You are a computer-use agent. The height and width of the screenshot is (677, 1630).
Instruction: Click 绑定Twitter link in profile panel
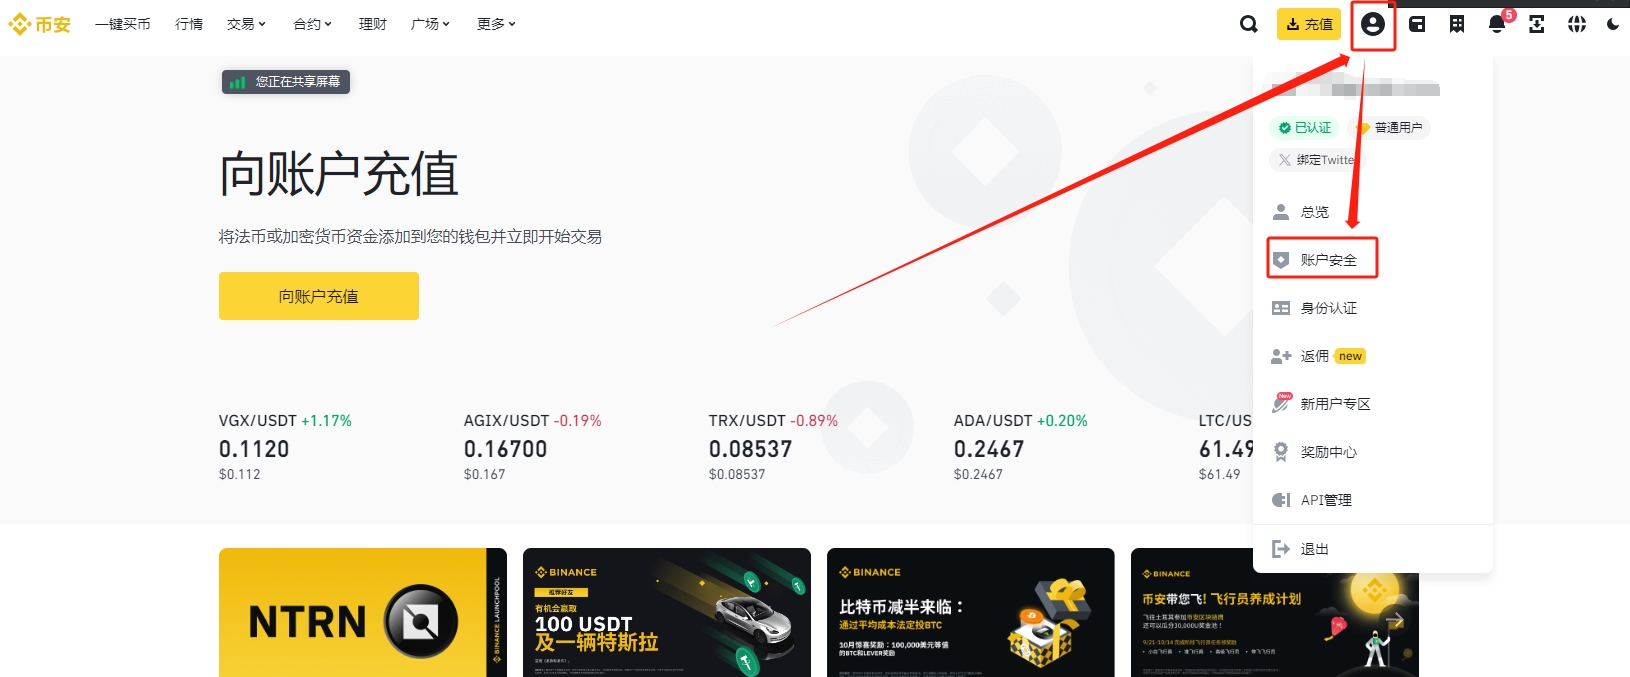pos(1317,160)
